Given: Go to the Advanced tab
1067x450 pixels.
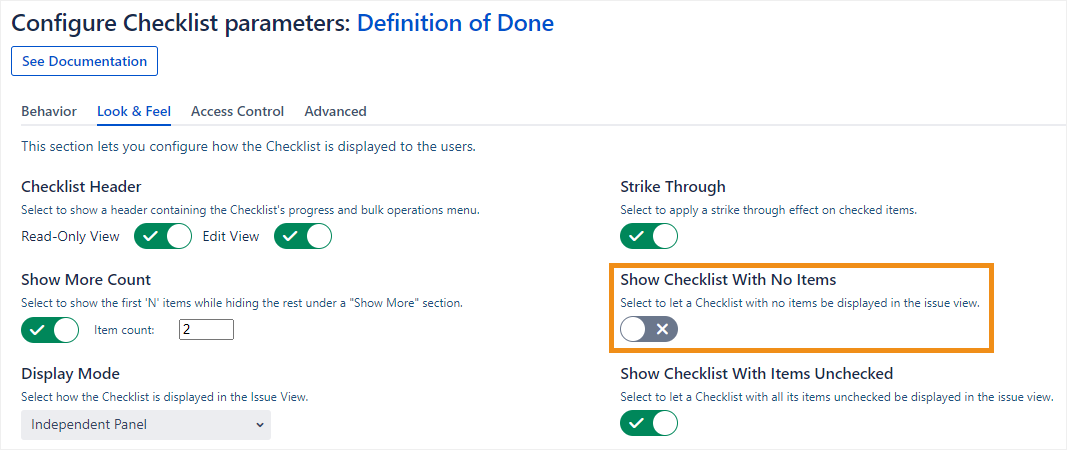Looking at the screenshot, I should pos(335,111).
